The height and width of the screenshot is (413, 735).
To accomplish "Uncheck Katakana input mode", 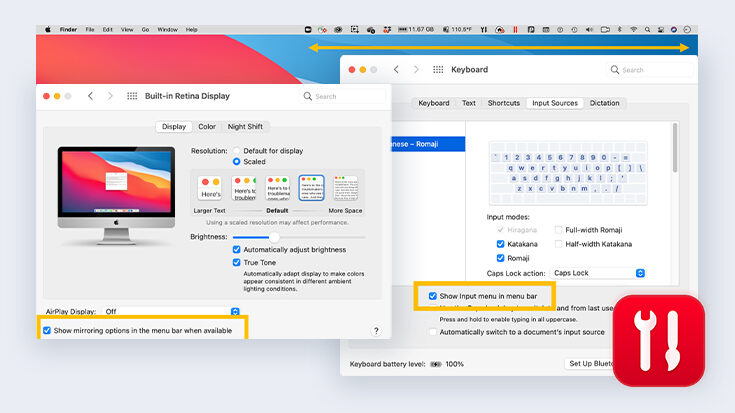I will point(501,244).
